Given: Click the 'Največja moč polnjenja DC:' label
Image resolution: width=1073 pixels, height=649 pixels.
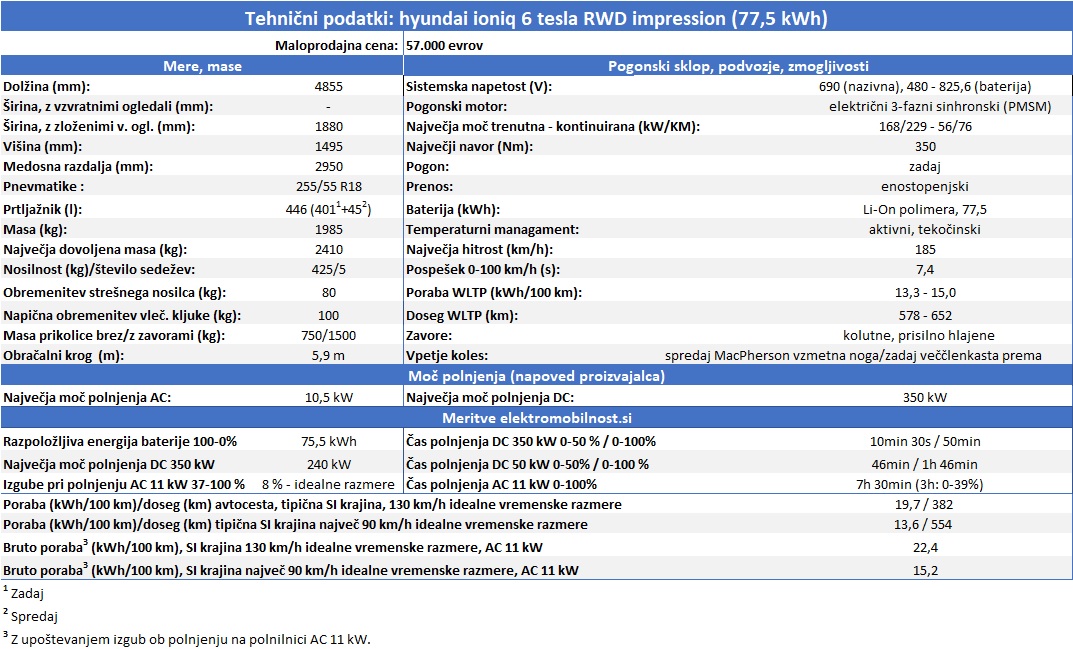Looking at the screenshot, I should (x=490, y=397).
